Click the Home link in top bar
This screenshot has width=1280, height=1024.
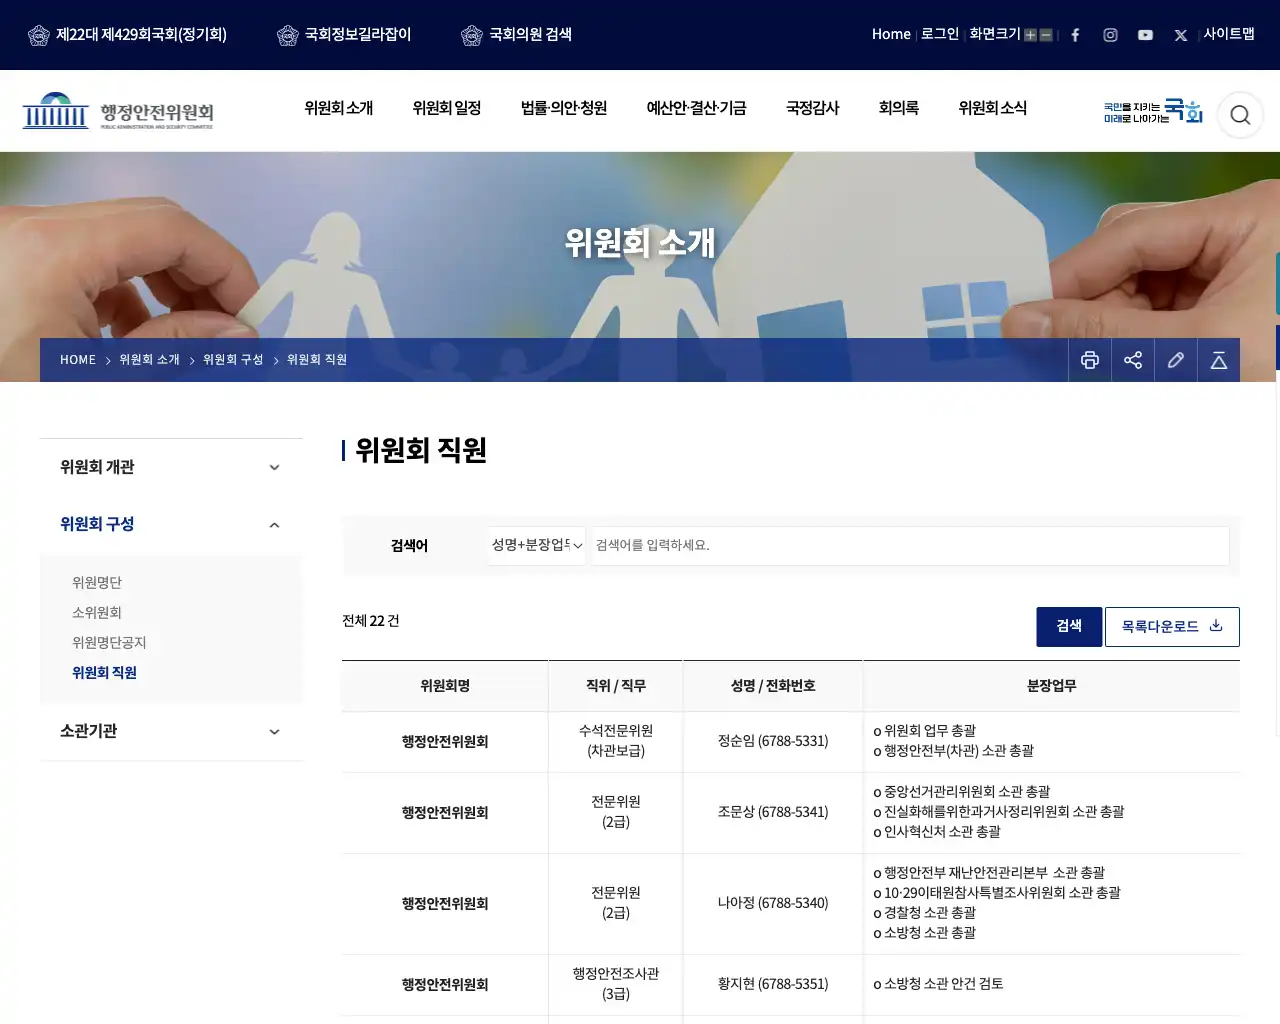(891, 34)
